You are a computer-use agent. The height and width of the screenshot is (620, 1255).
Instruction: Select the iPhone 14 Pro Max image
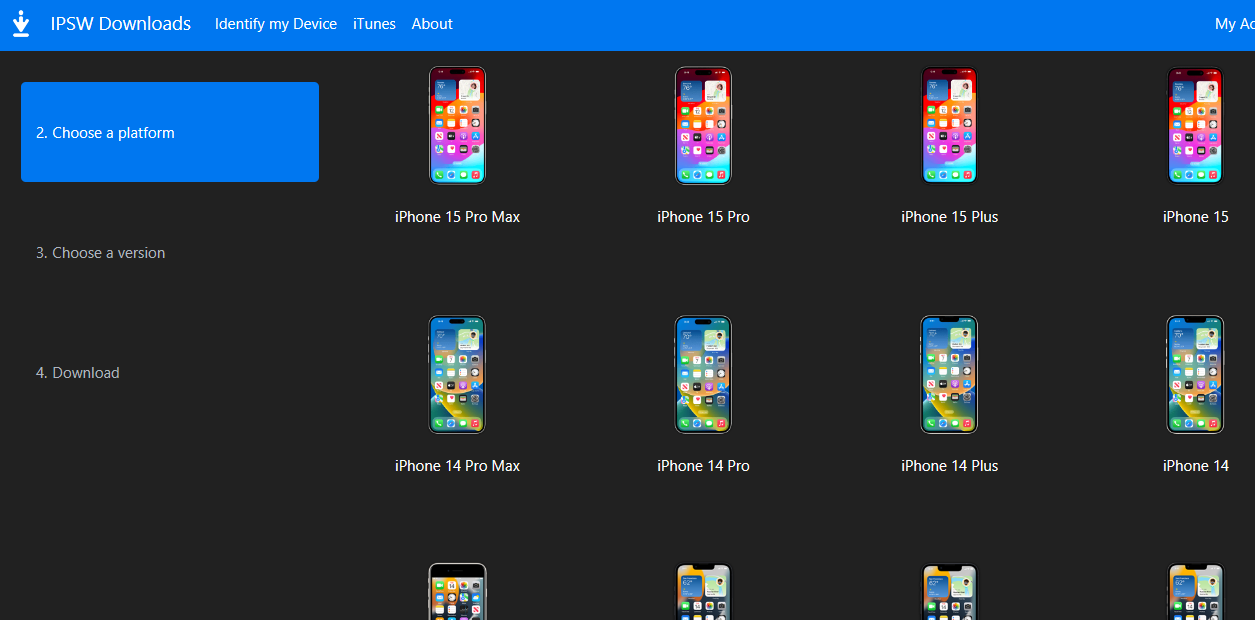[457, 375]
